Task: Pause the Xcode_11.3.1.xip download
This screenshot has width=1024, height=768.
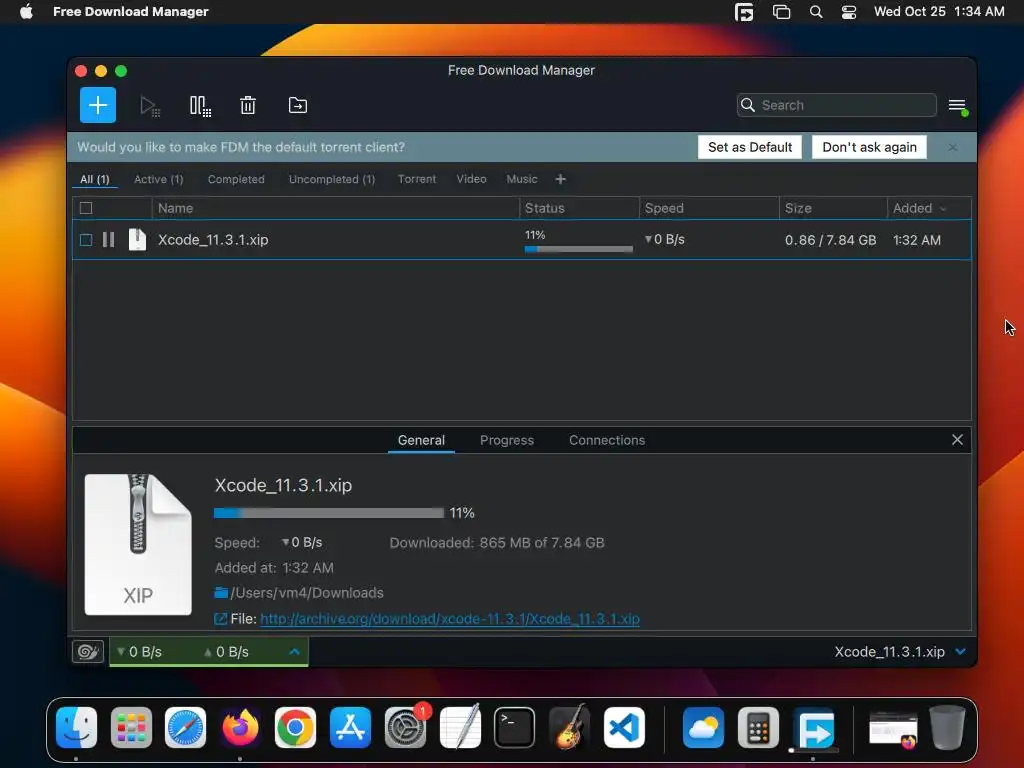Action: [108, 240]
